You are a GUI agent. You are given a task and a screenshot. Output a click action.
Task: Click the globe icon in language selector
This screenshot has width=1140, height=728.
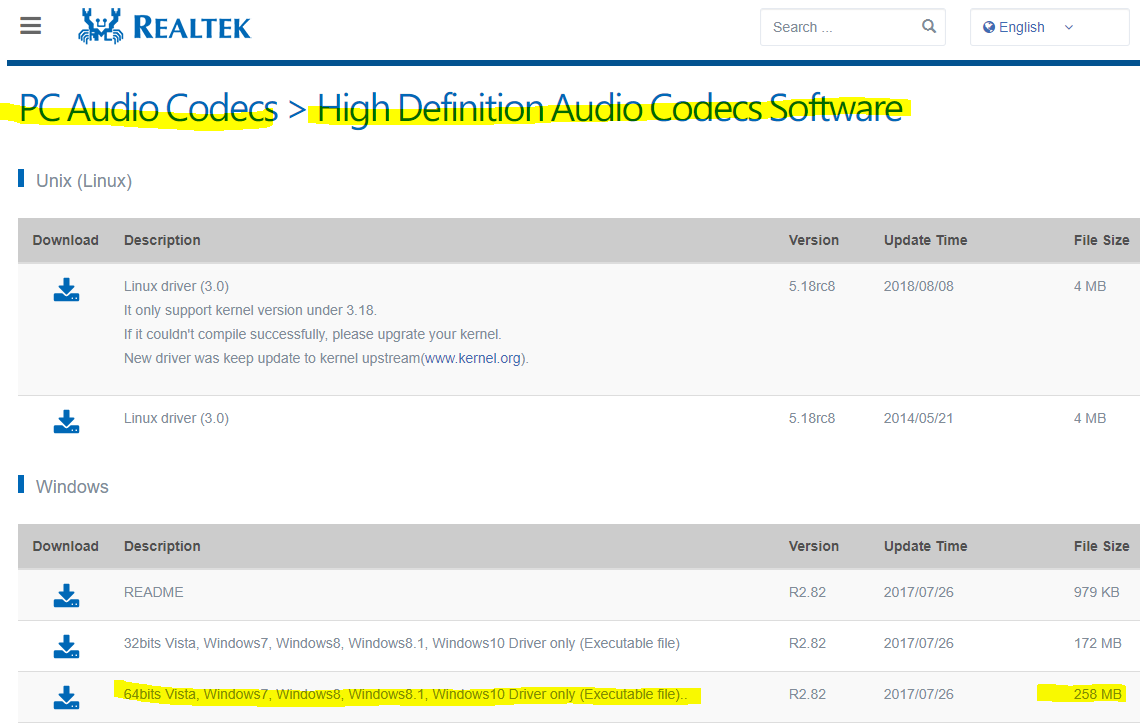click(989, 27)
